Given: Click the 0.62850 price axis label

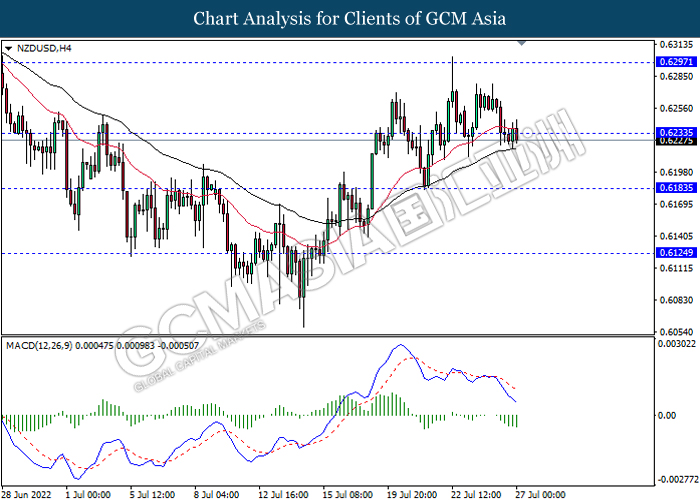Looking at the screenshot, I should [x=677, y=76].
